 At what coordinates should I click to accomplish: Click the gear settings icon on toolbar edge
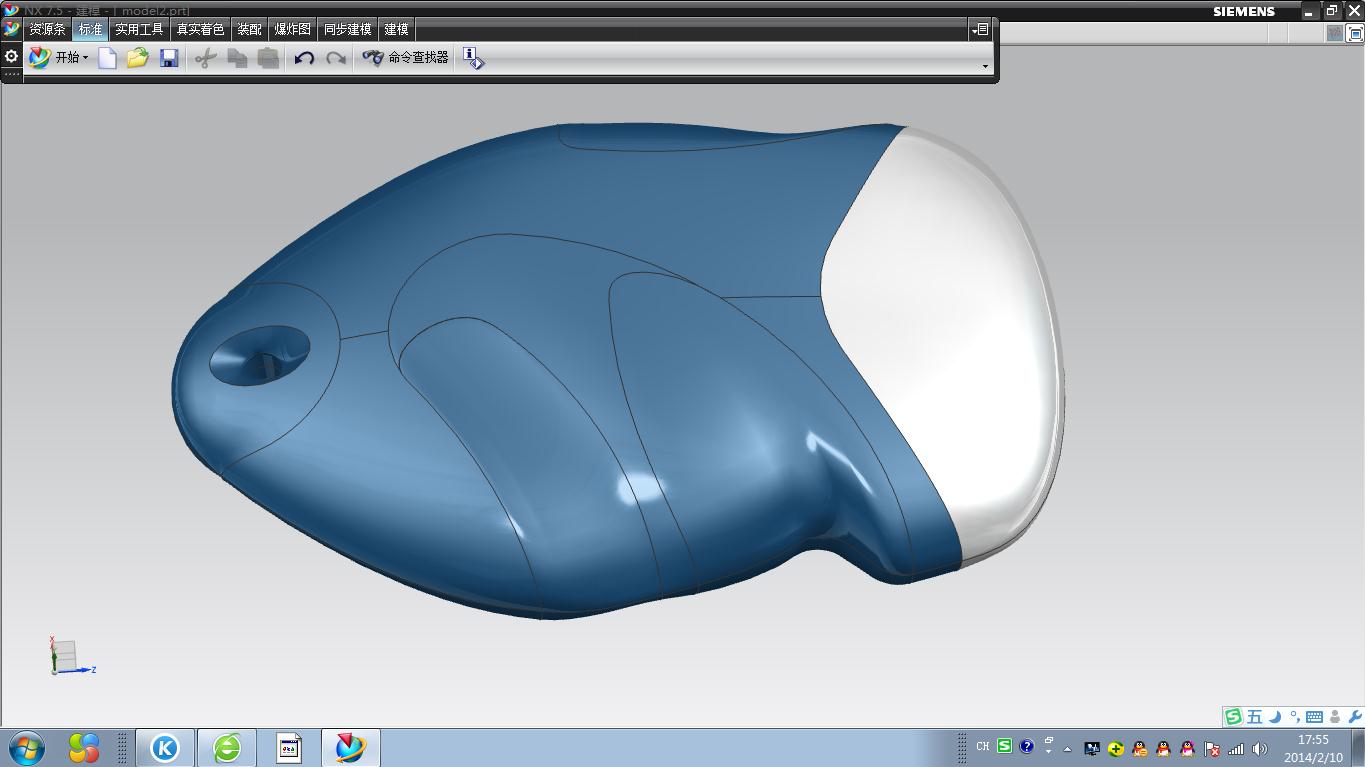point(11,56)
